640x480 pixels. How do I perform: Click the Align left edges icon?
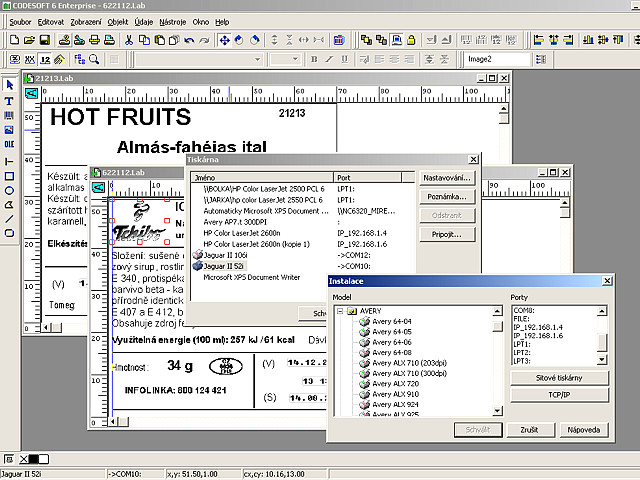[x=539, y=40]
